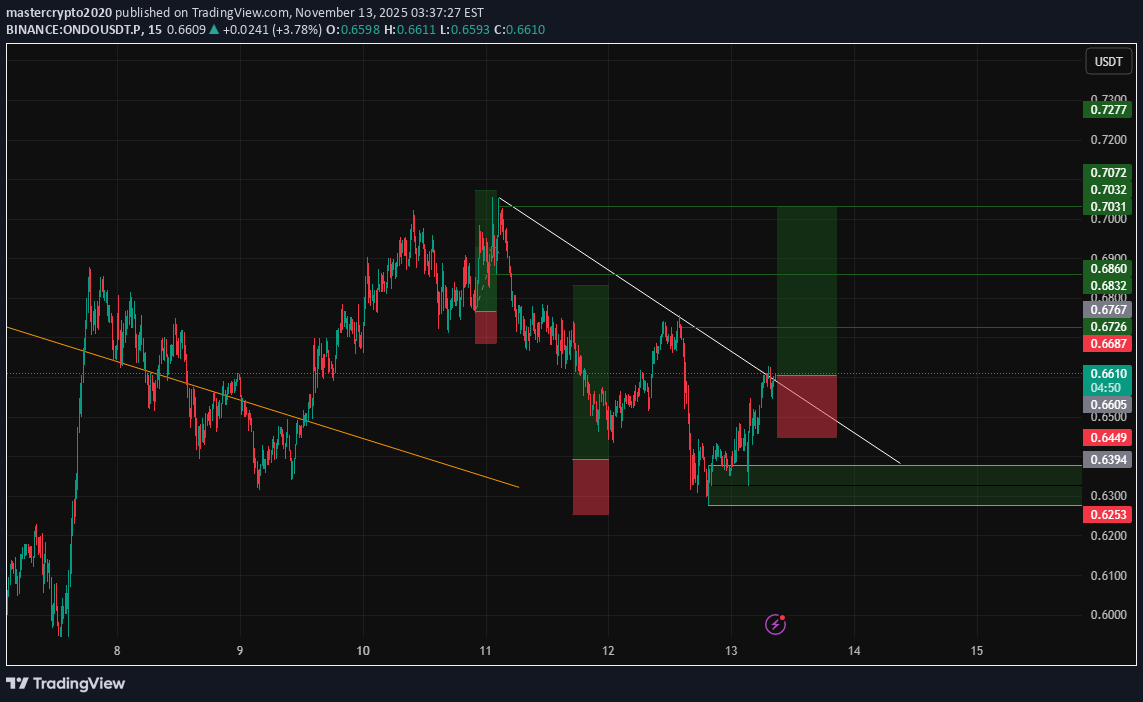Click the gray 0.6394 price label
Image resolution: width=1143 pixels, height=702 pixels.
(1108, 459)
